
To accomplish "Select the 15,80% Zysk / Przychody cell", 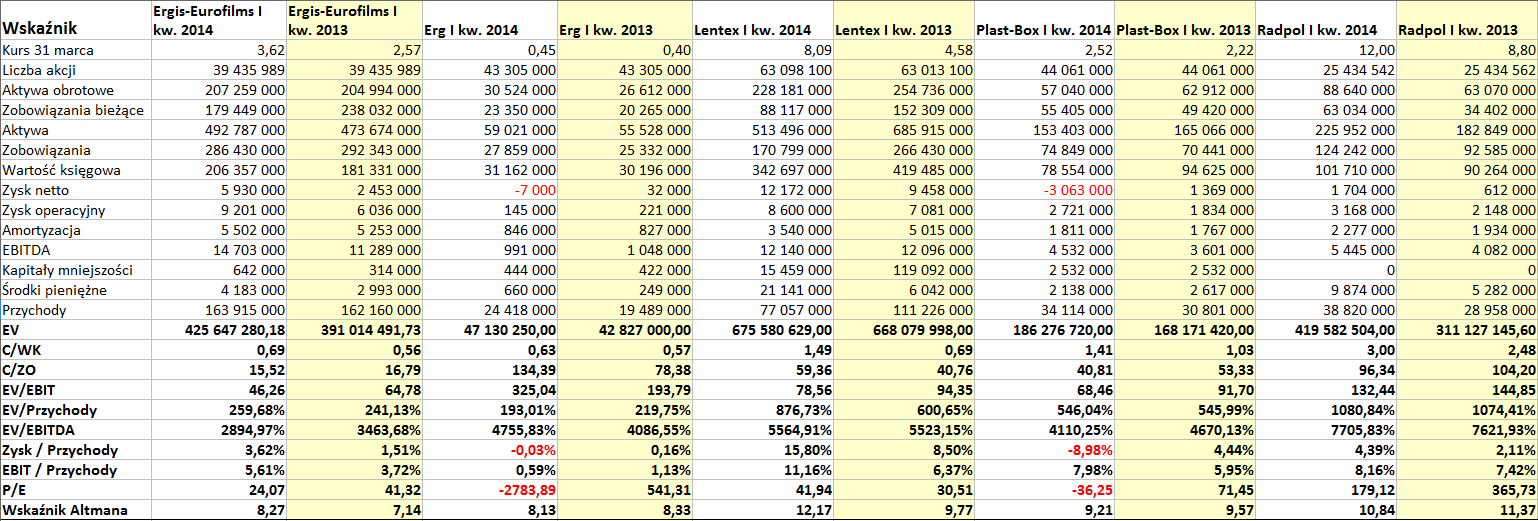I will (761, 450).
